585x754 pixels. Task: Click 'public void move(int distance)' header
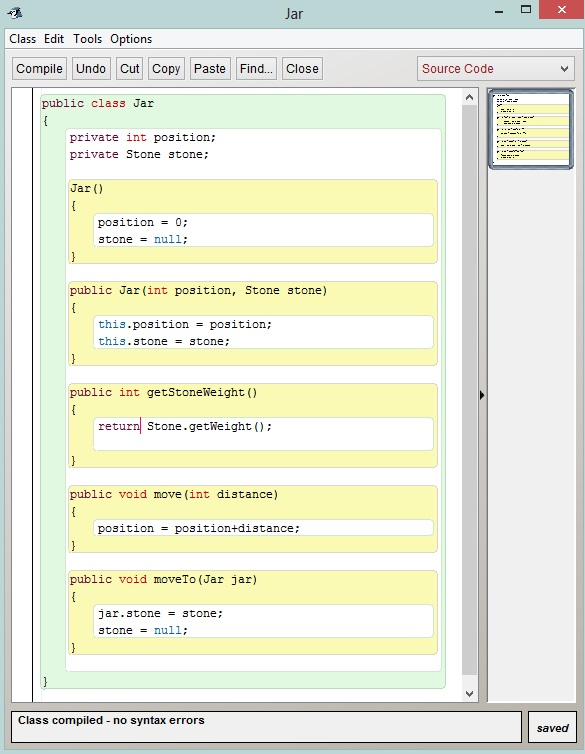174,494
